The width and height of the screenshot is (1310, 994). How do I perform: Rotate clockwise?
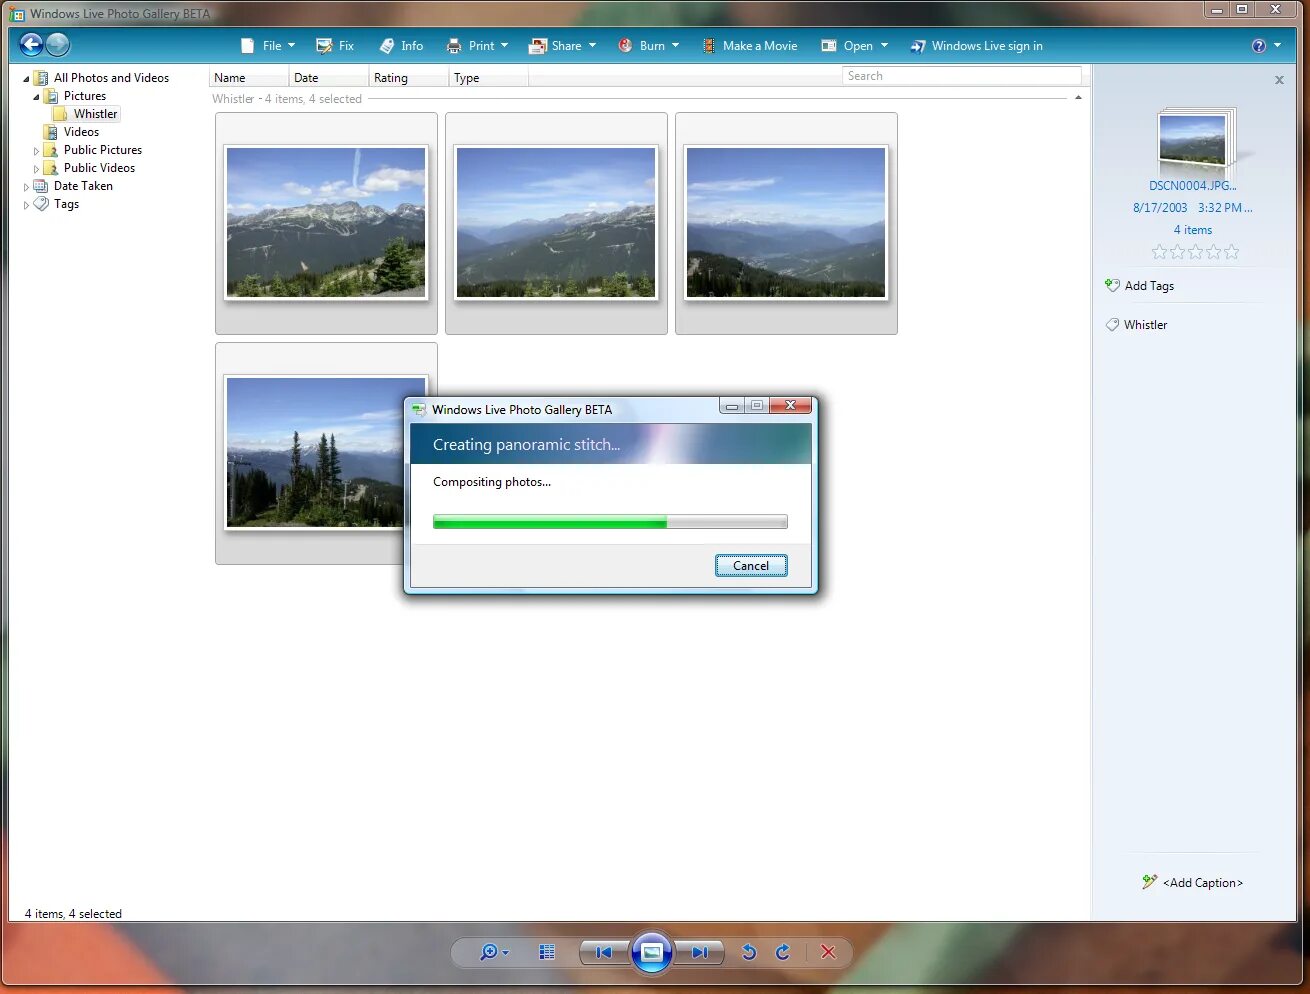click(x=783, y=953)
